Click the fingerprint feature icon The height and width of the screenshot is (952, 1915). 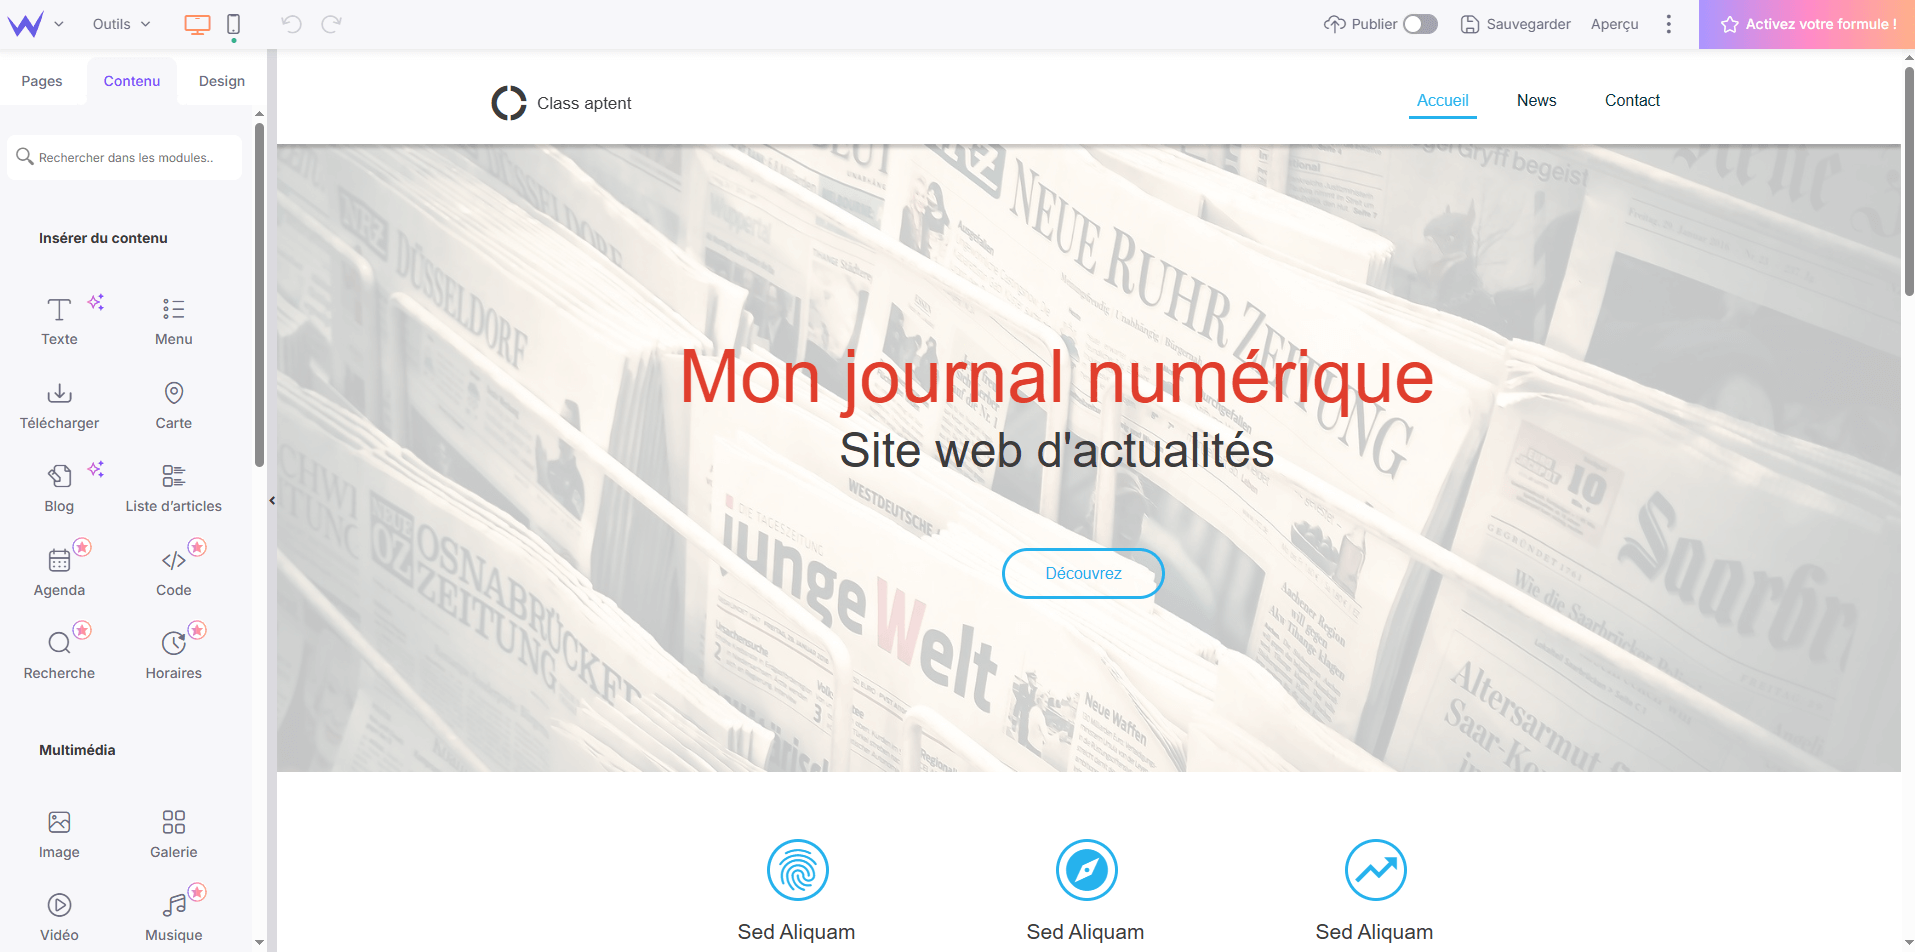797,870
